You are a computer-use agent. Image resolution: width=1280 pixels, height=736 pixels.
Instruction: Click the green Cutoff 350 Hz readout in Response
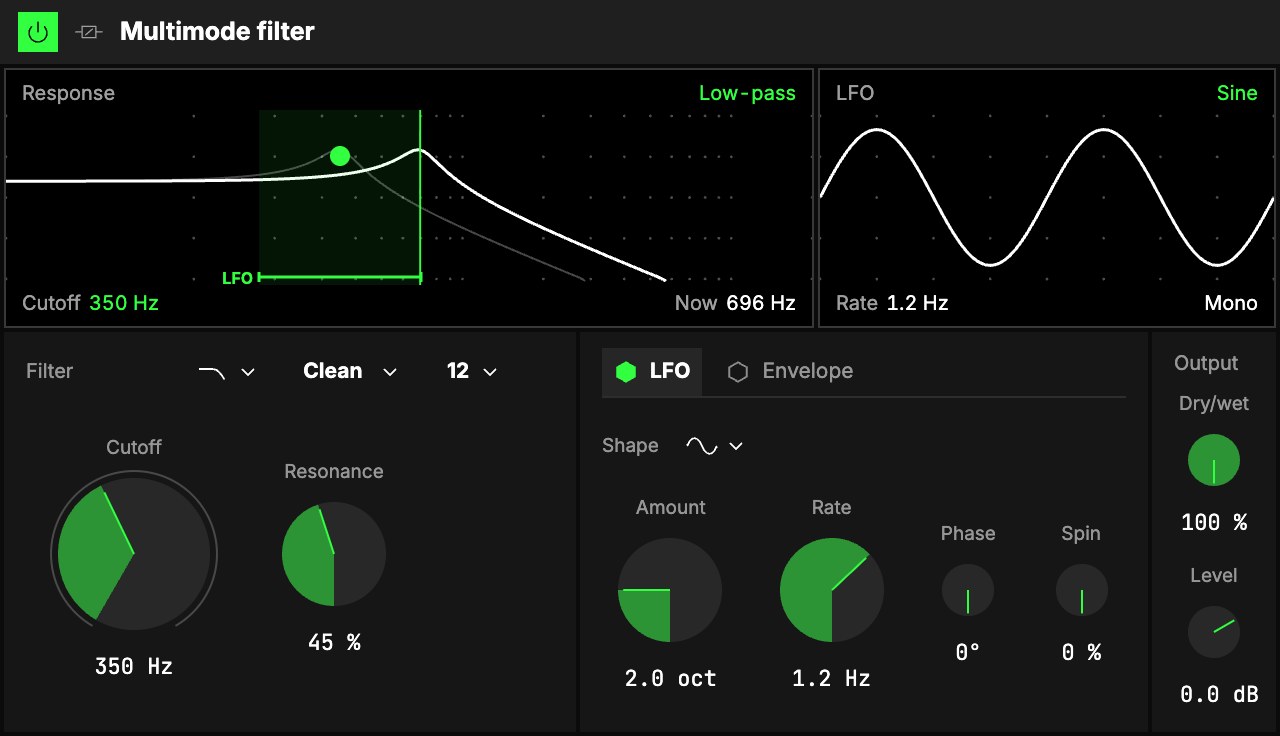coord(90,303)
